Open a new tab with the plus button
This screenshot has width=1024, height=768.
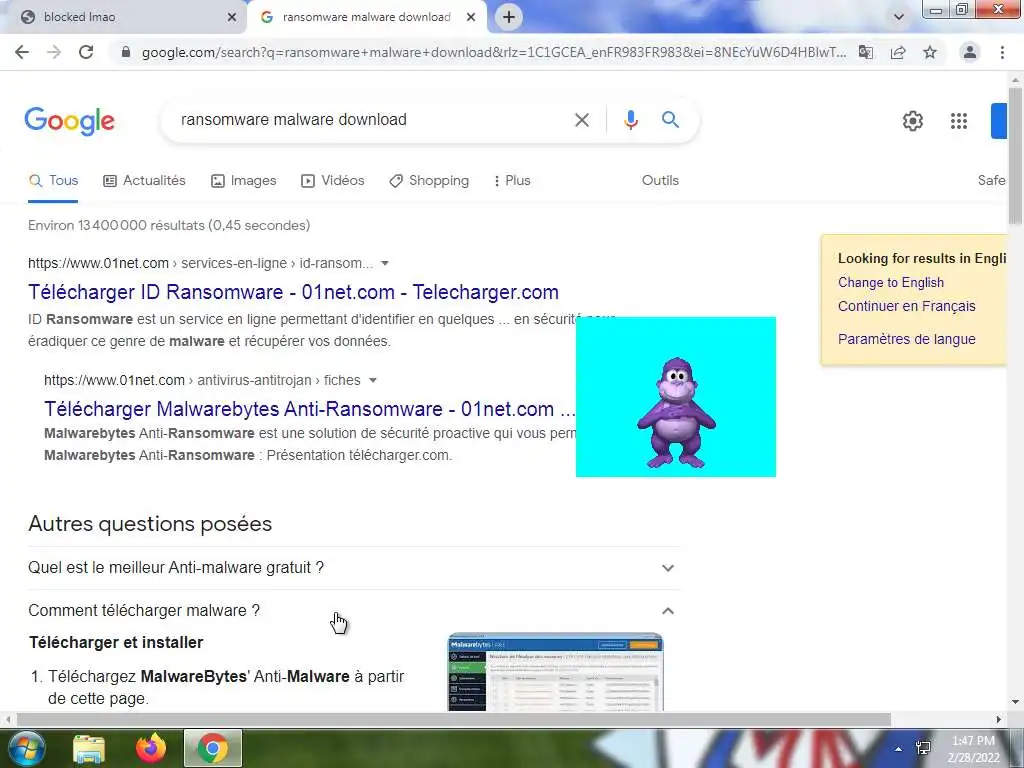pyautogui.click(x=509, y=17)
